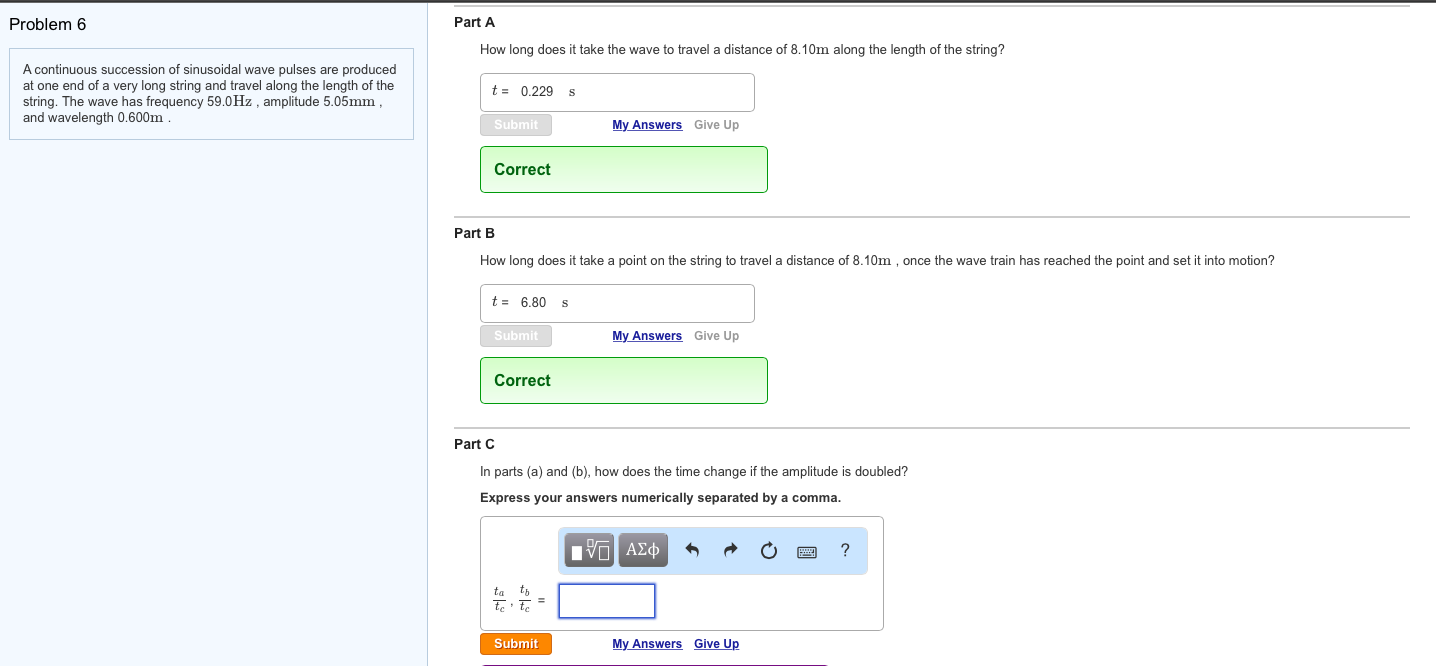Viewport: 1436px width, 666px height.
Task: Open My Answers link for Part C
Action: click(x=647, y=644)
